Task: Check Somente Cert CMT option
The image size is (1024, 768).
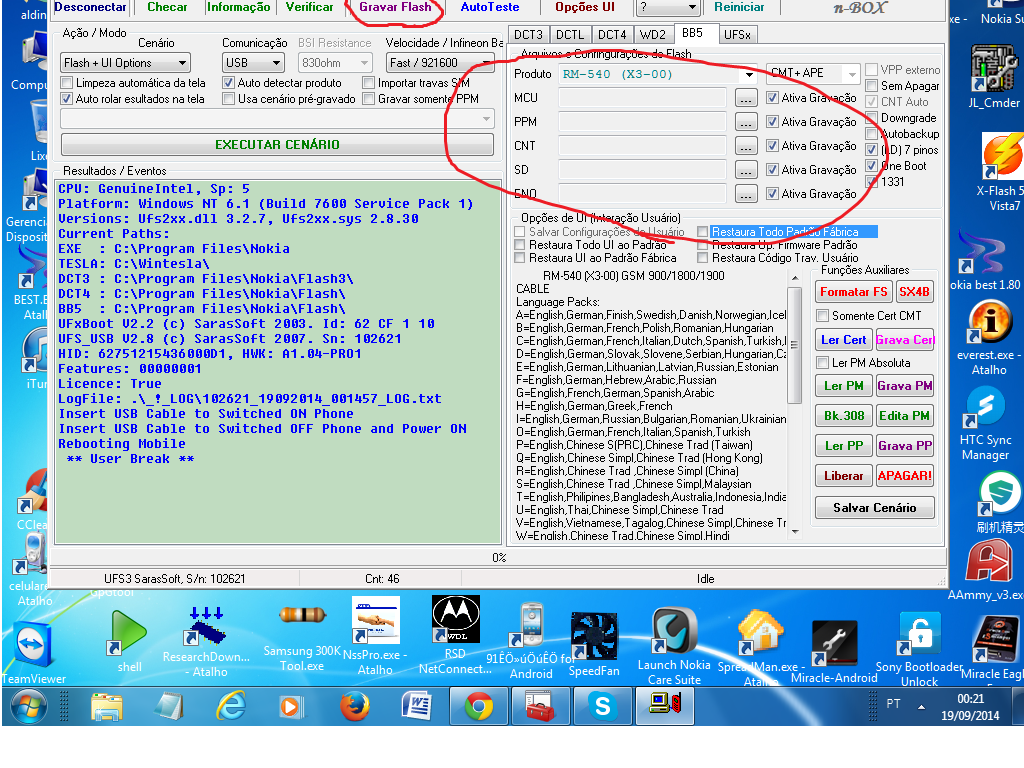Action: 822,316
